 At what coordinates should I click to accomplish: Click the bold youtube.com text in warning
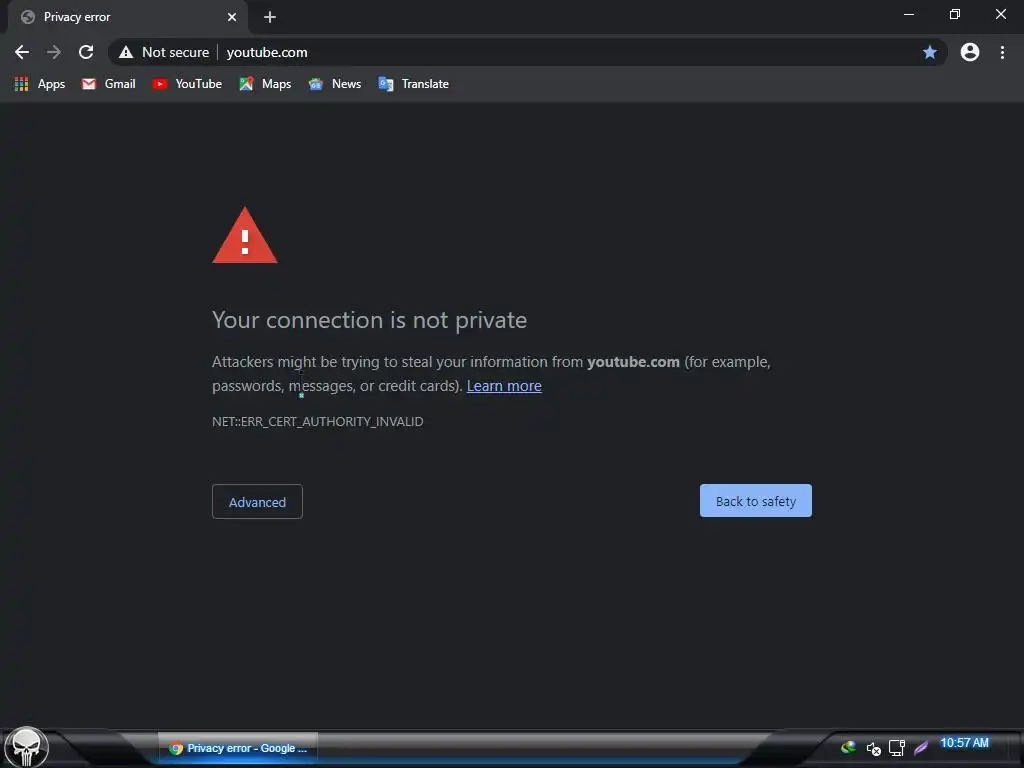[633, 362]
